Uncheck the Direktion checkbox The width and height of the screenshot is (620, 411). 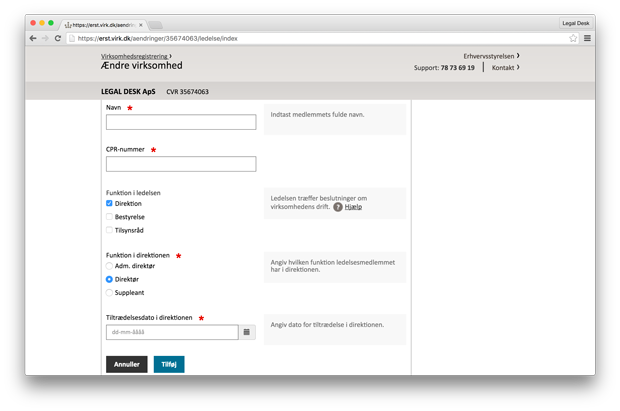click(109, 203)
